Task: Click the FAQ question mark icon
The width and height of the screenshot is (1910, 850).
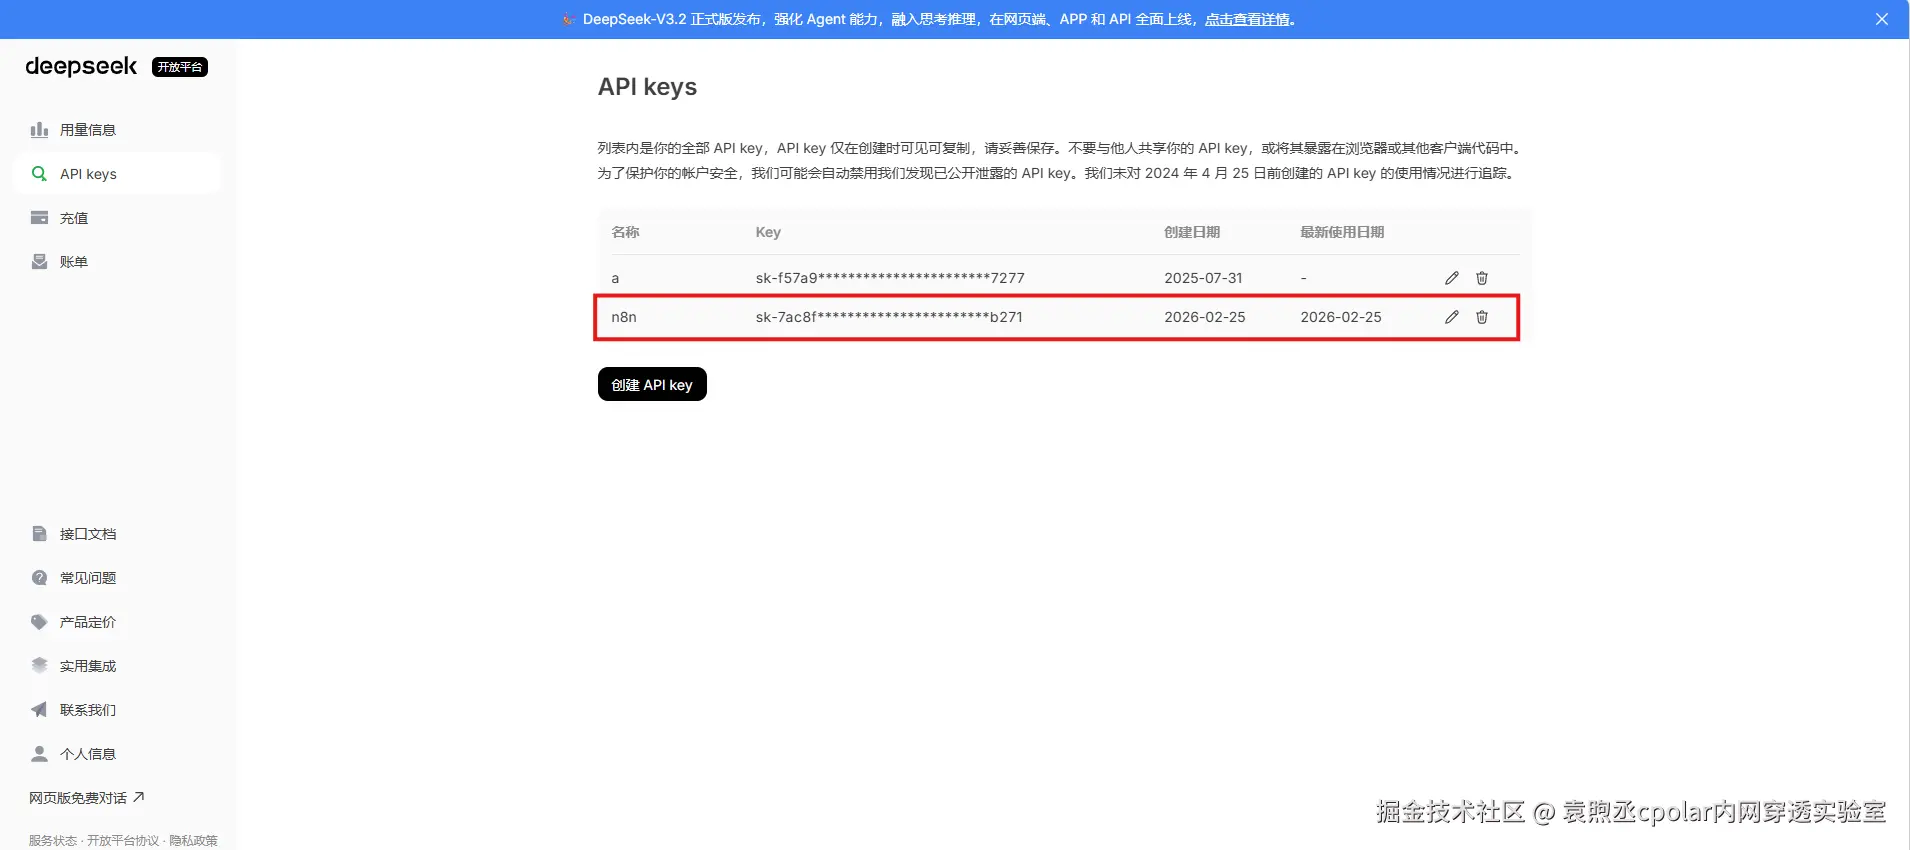Action: coord(39,578)
